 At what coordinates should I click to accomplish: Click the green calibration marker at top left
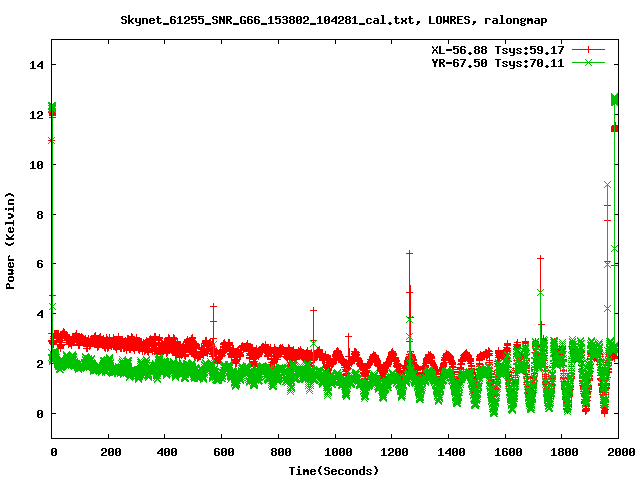[52, 108]
